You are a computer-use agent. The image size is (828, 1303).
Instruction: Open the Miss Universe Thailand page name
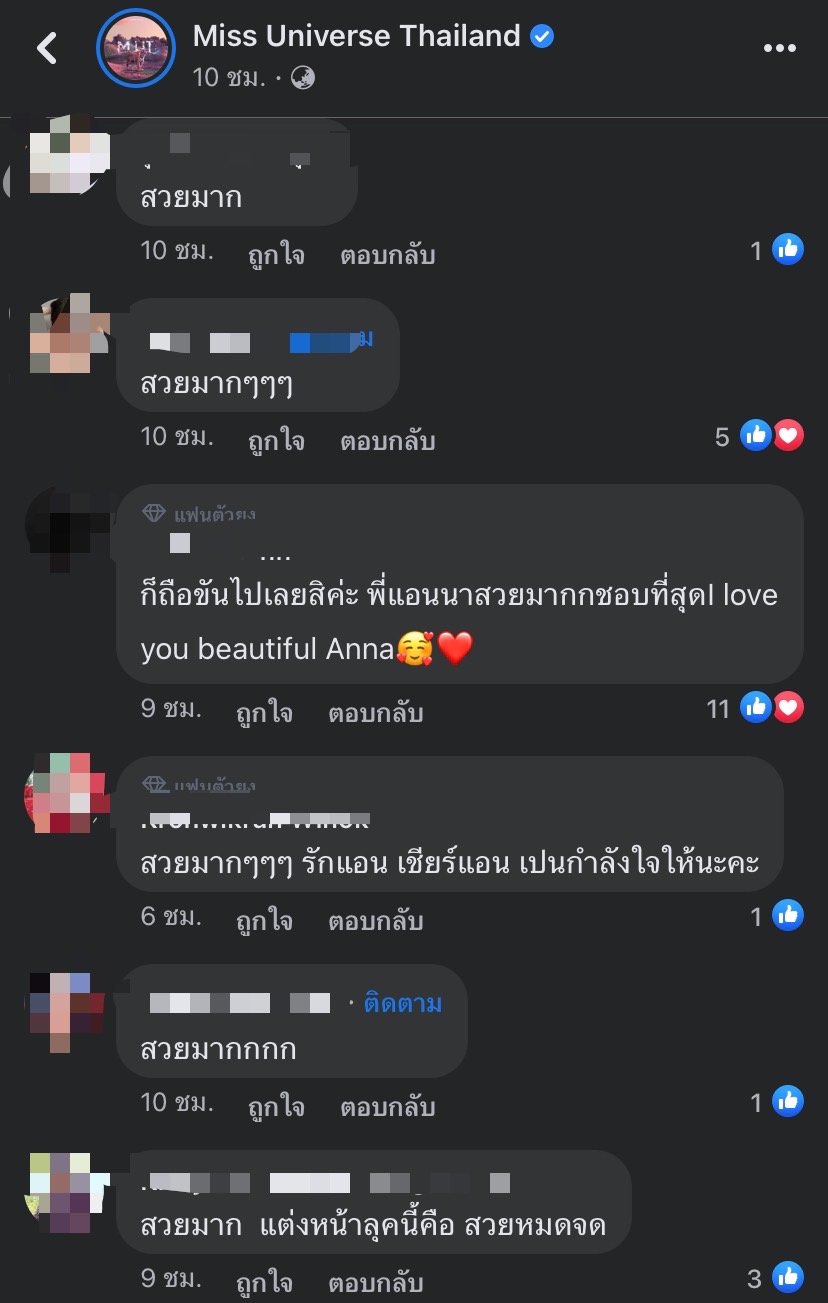(x=356, y=37)
